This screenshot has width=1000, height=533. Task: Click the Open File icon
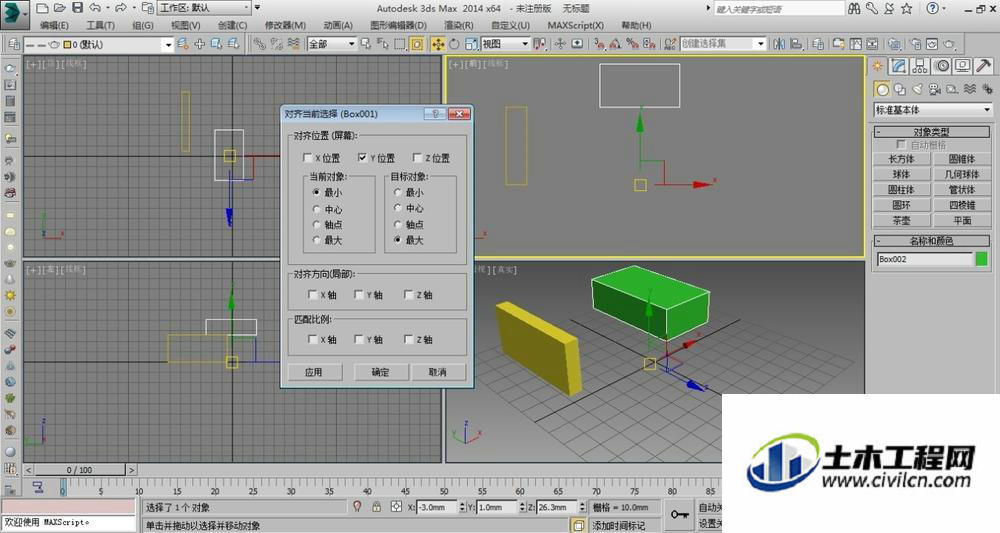click(59, 8)
